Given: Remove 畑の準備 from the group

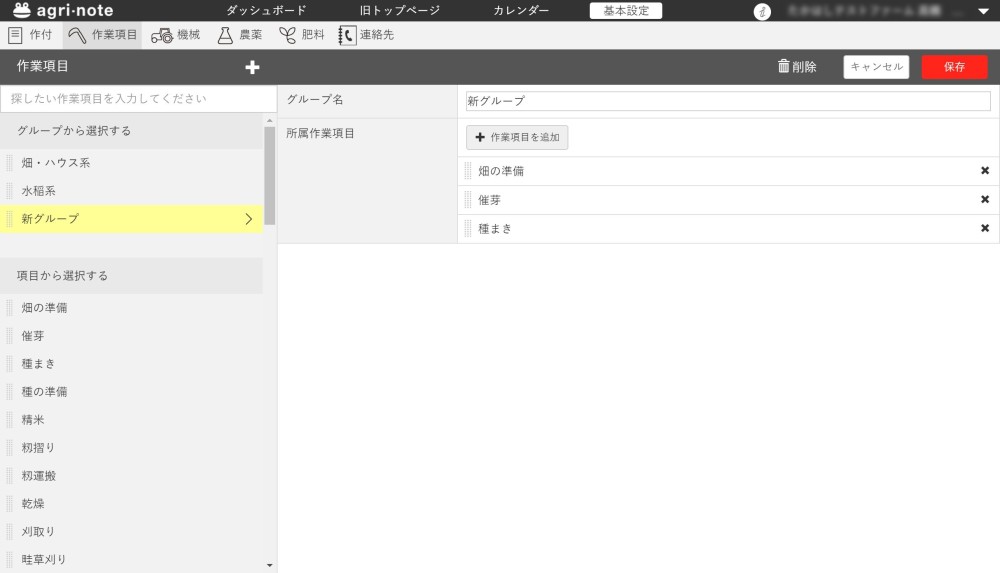Looking at the screenshot, I should tap(984, 171).
